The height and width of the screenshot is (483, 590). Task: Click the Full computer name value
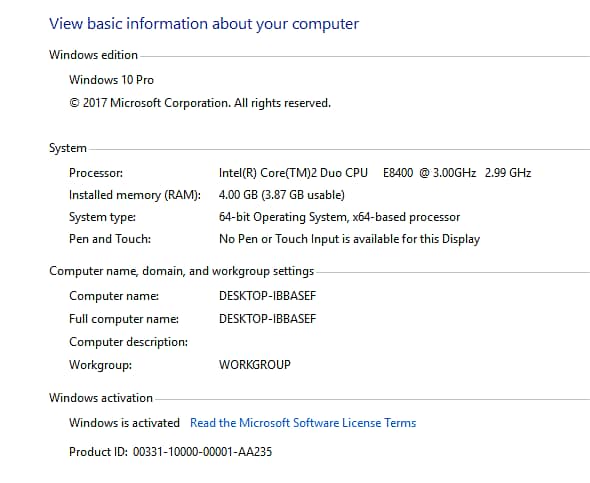pos(268,319)
